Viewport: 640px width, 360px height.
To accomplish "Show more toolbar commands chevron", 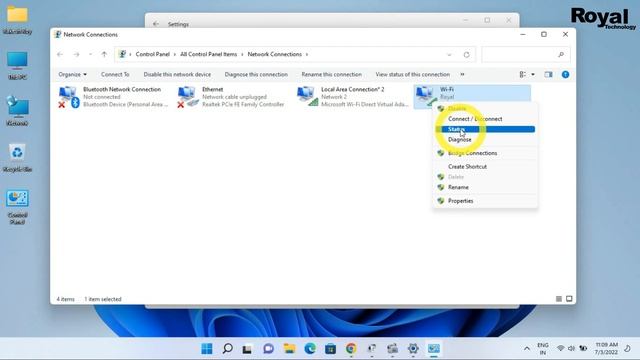I will pos(462,74).
